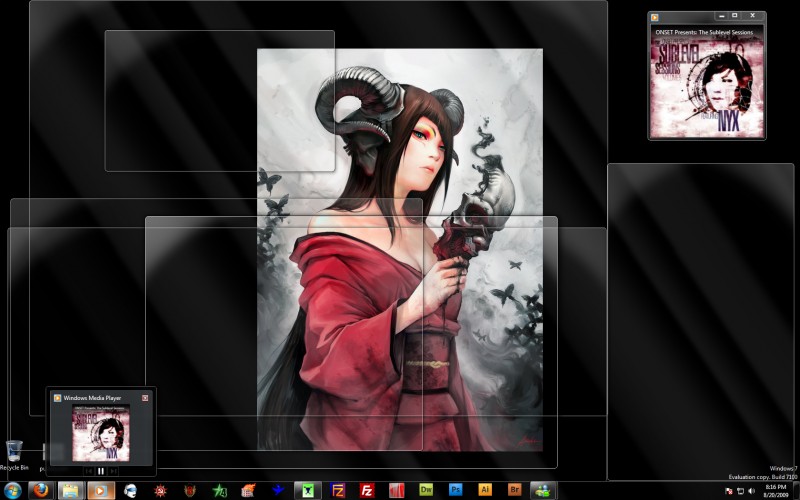This screenshot has height=500, width=800.
Task: Open the flaming calendar icon on taskbar
Action: 248,491
